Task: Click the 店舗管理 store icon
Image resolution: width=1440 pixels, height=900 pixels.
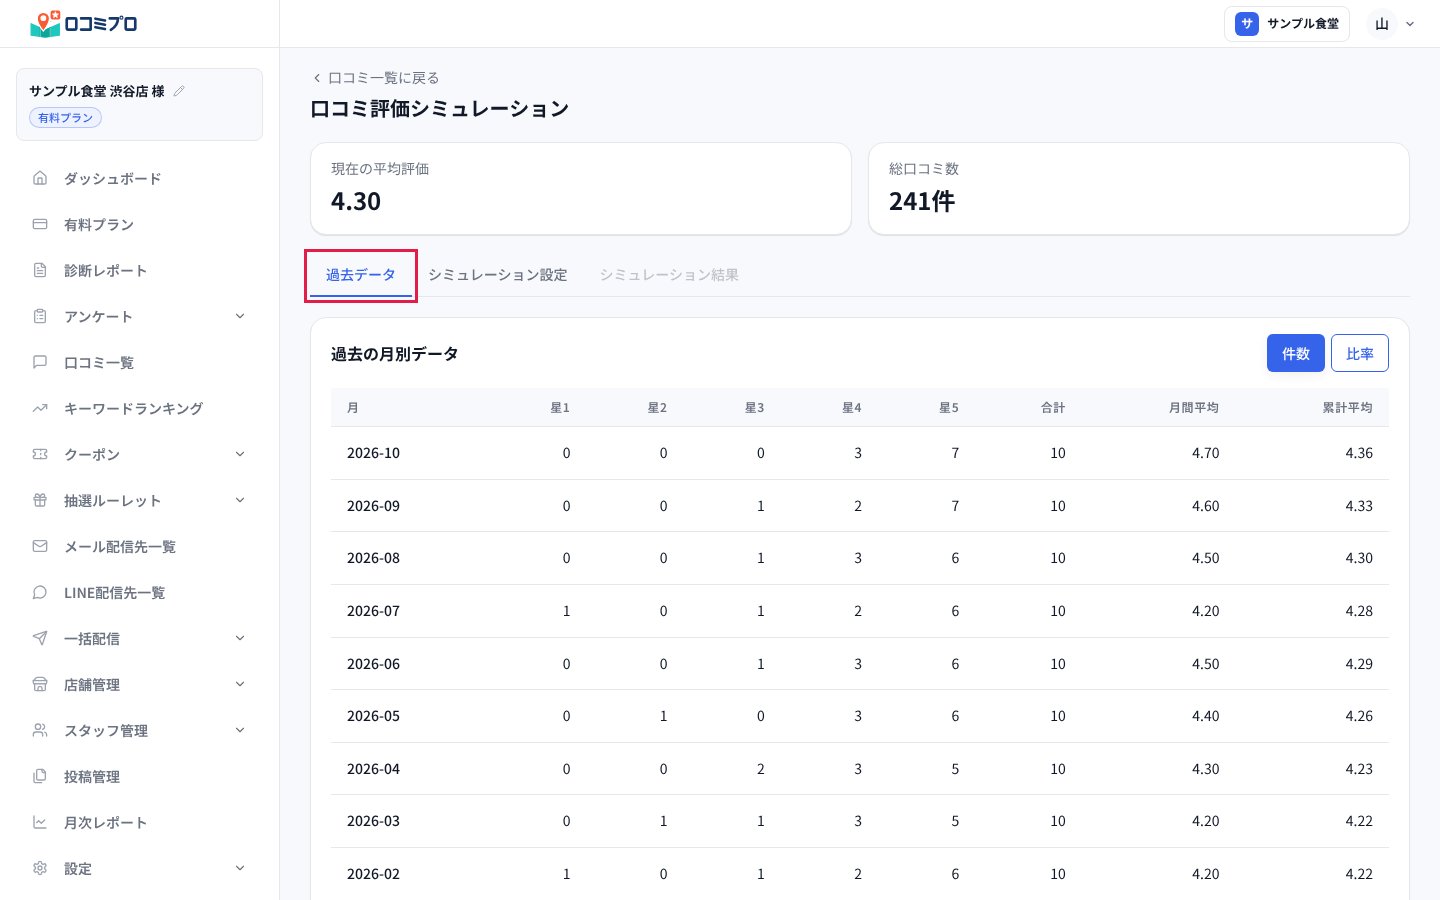Action: [40, 684]
